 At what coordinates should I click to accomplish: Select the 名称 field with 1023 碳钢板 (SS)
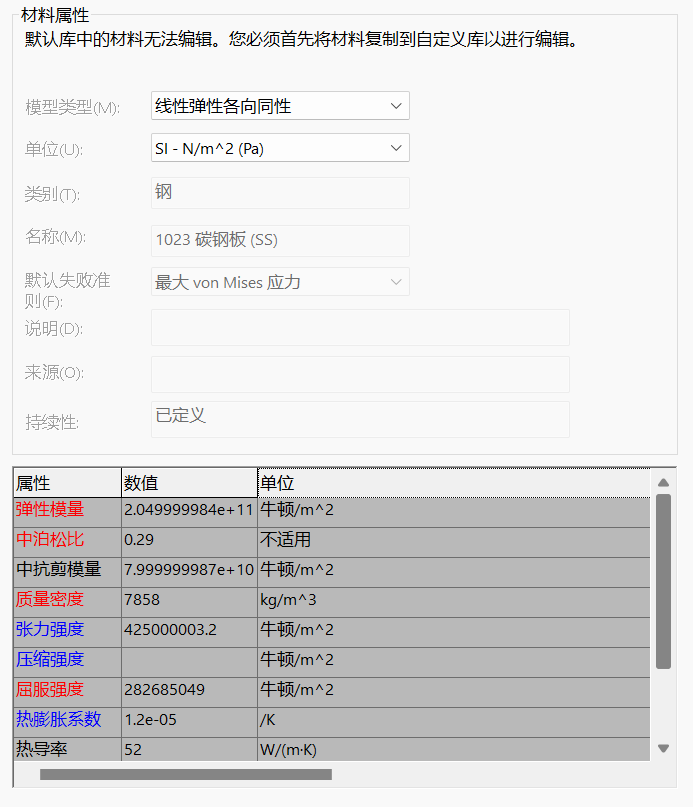pos(280,240)
